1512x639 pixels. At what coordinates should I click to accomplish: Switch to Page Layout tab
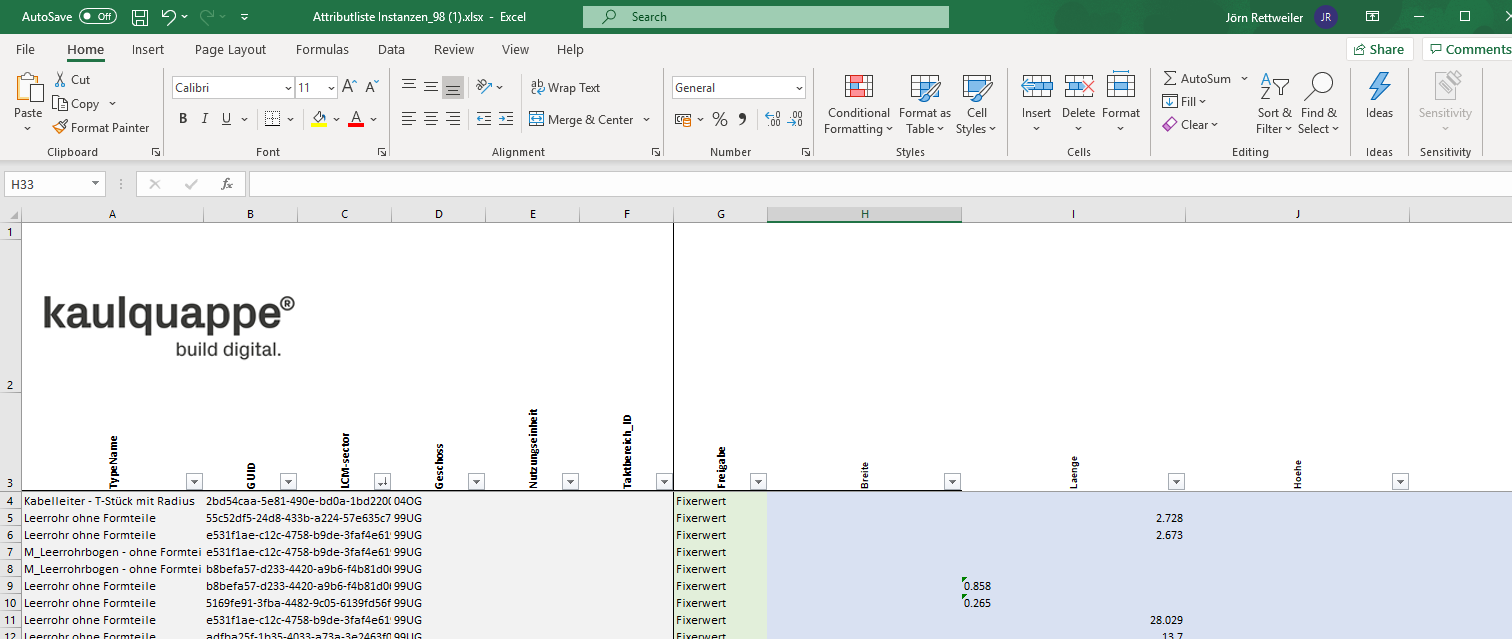pos(230,49)
